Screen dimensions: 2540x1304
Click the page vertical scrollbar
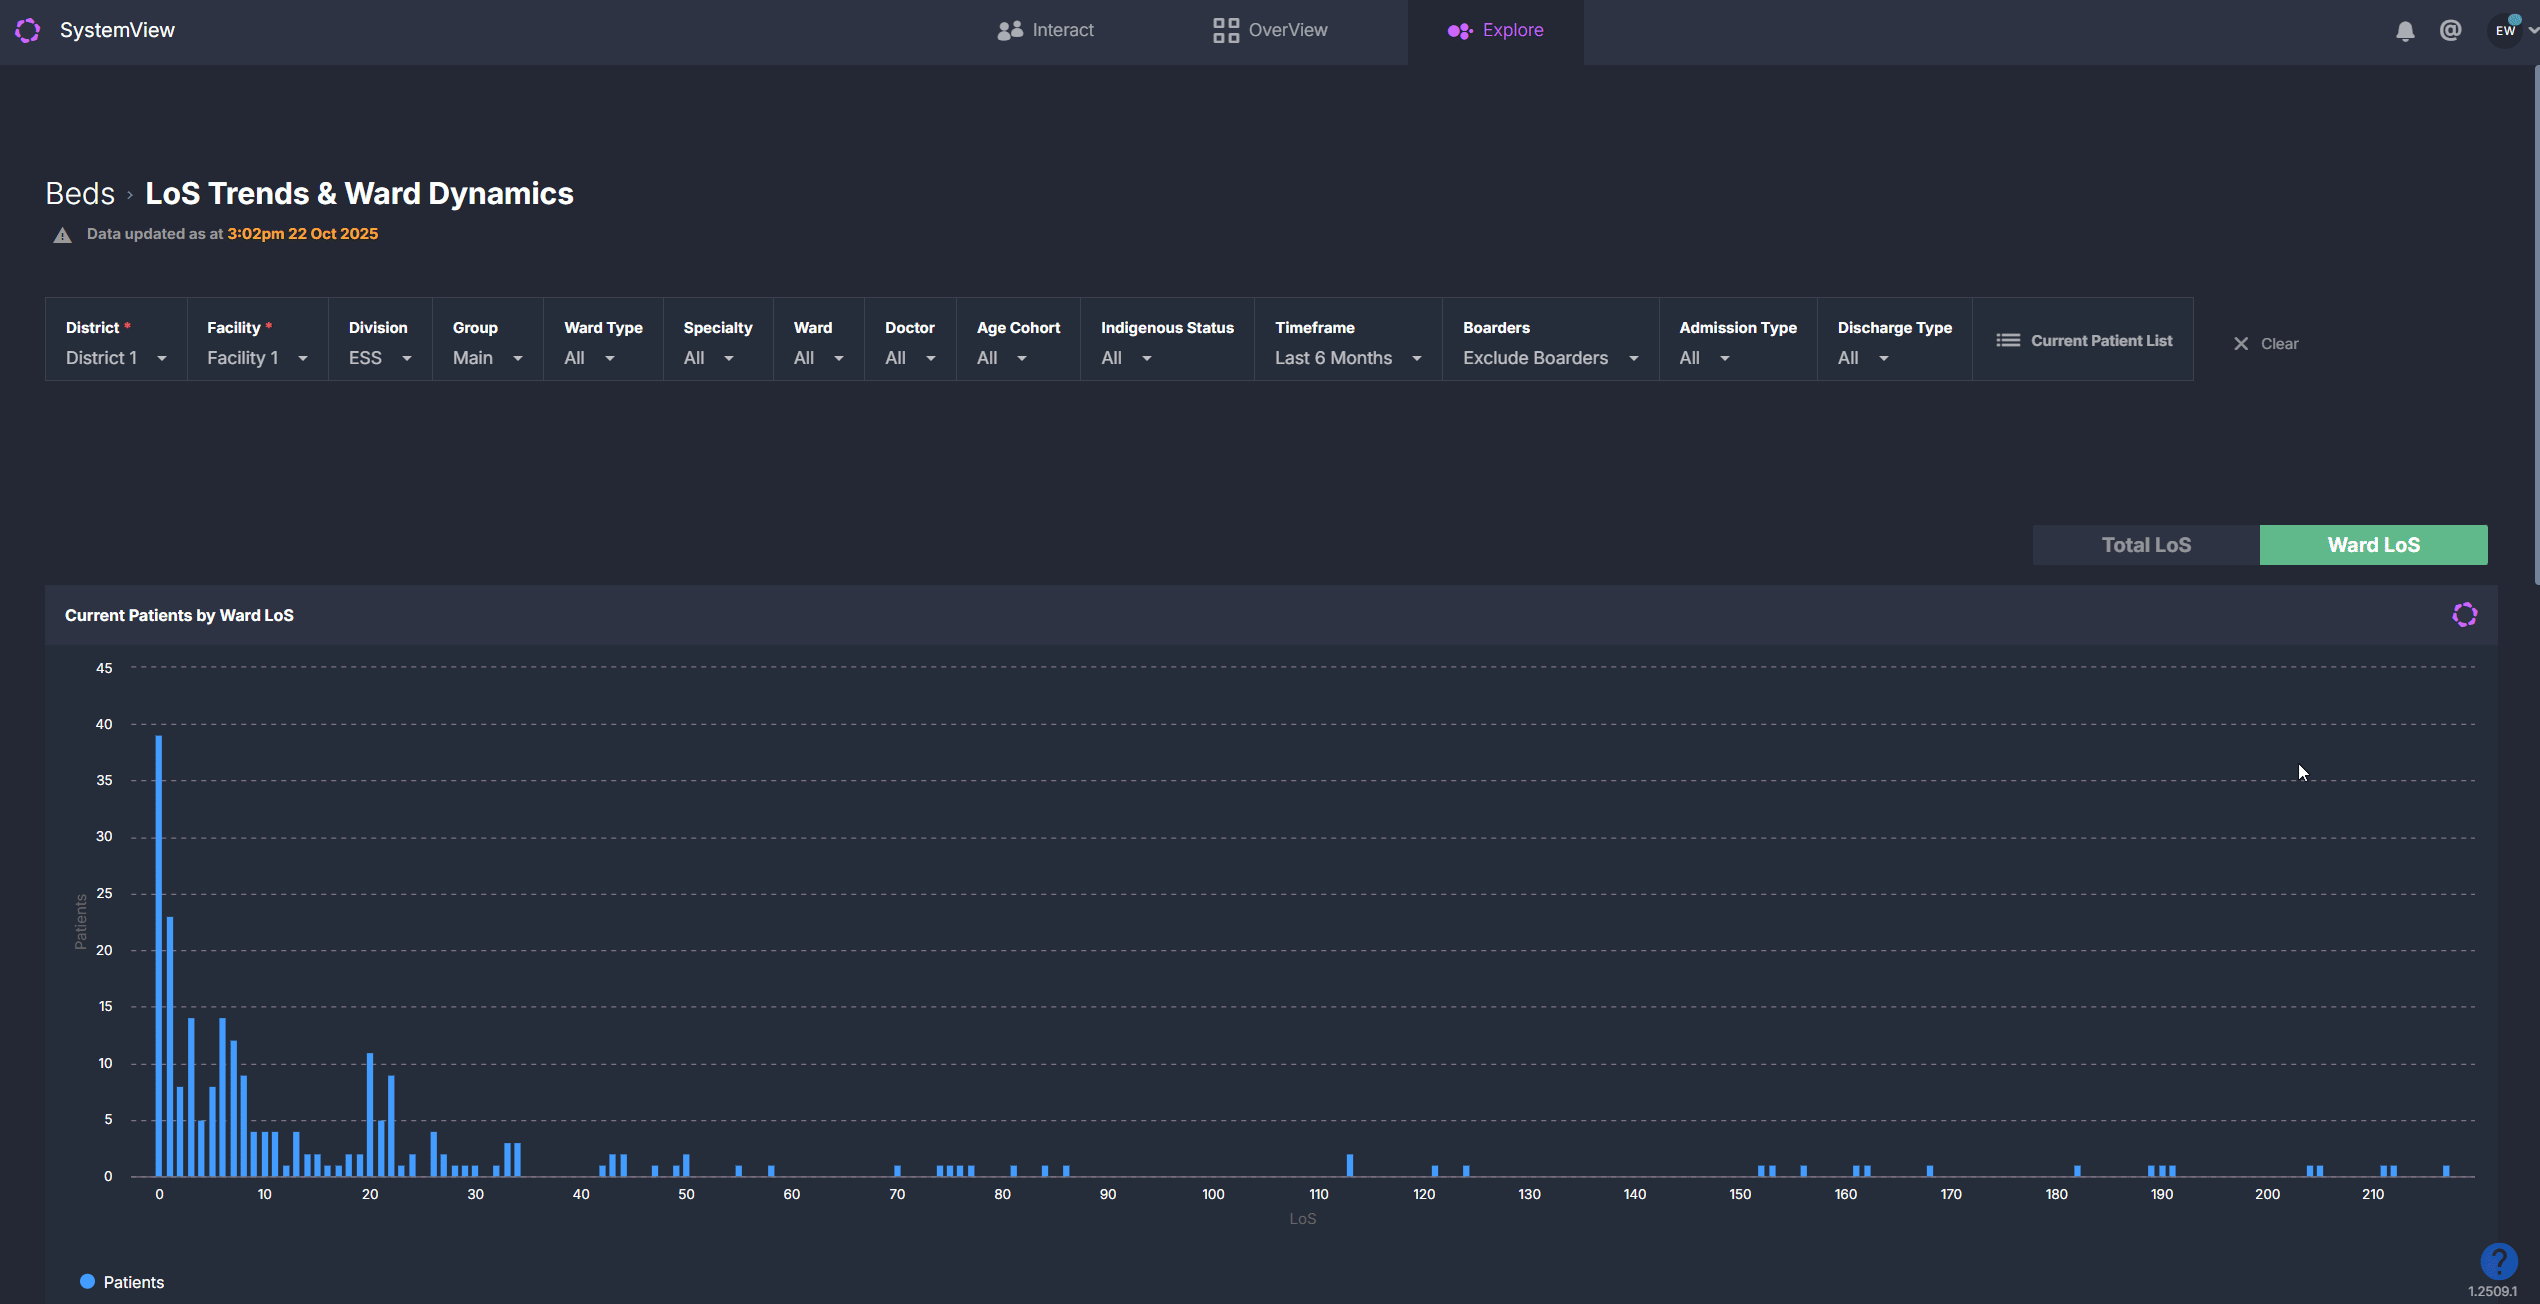click(x=2536, y=325)
